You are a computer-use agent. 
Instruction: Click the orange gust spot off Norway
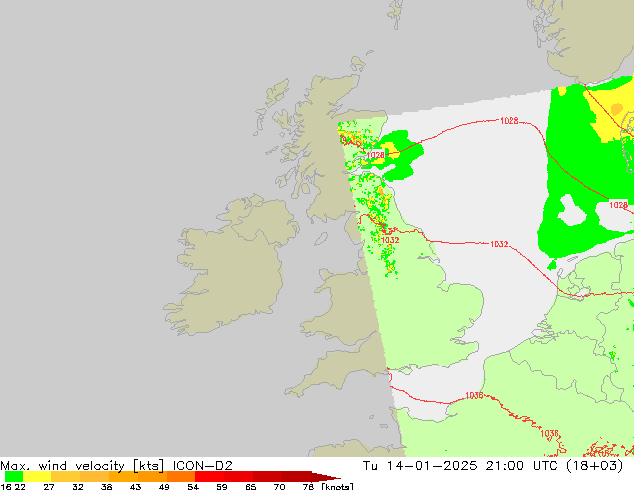tap(617, 109)
